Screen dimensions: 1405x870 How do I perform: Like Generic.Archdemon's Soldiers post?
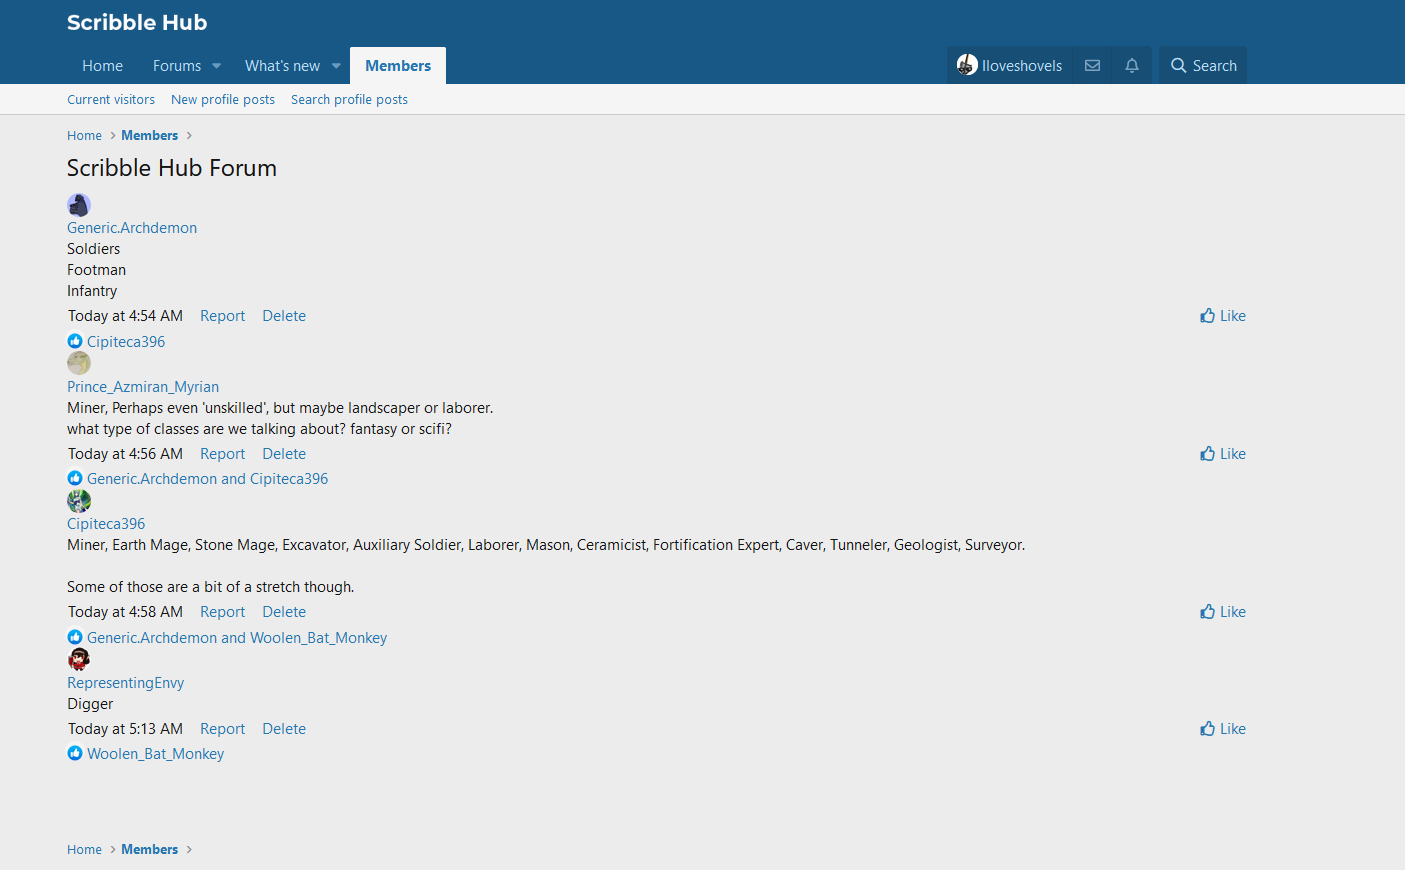(1223, 316)
